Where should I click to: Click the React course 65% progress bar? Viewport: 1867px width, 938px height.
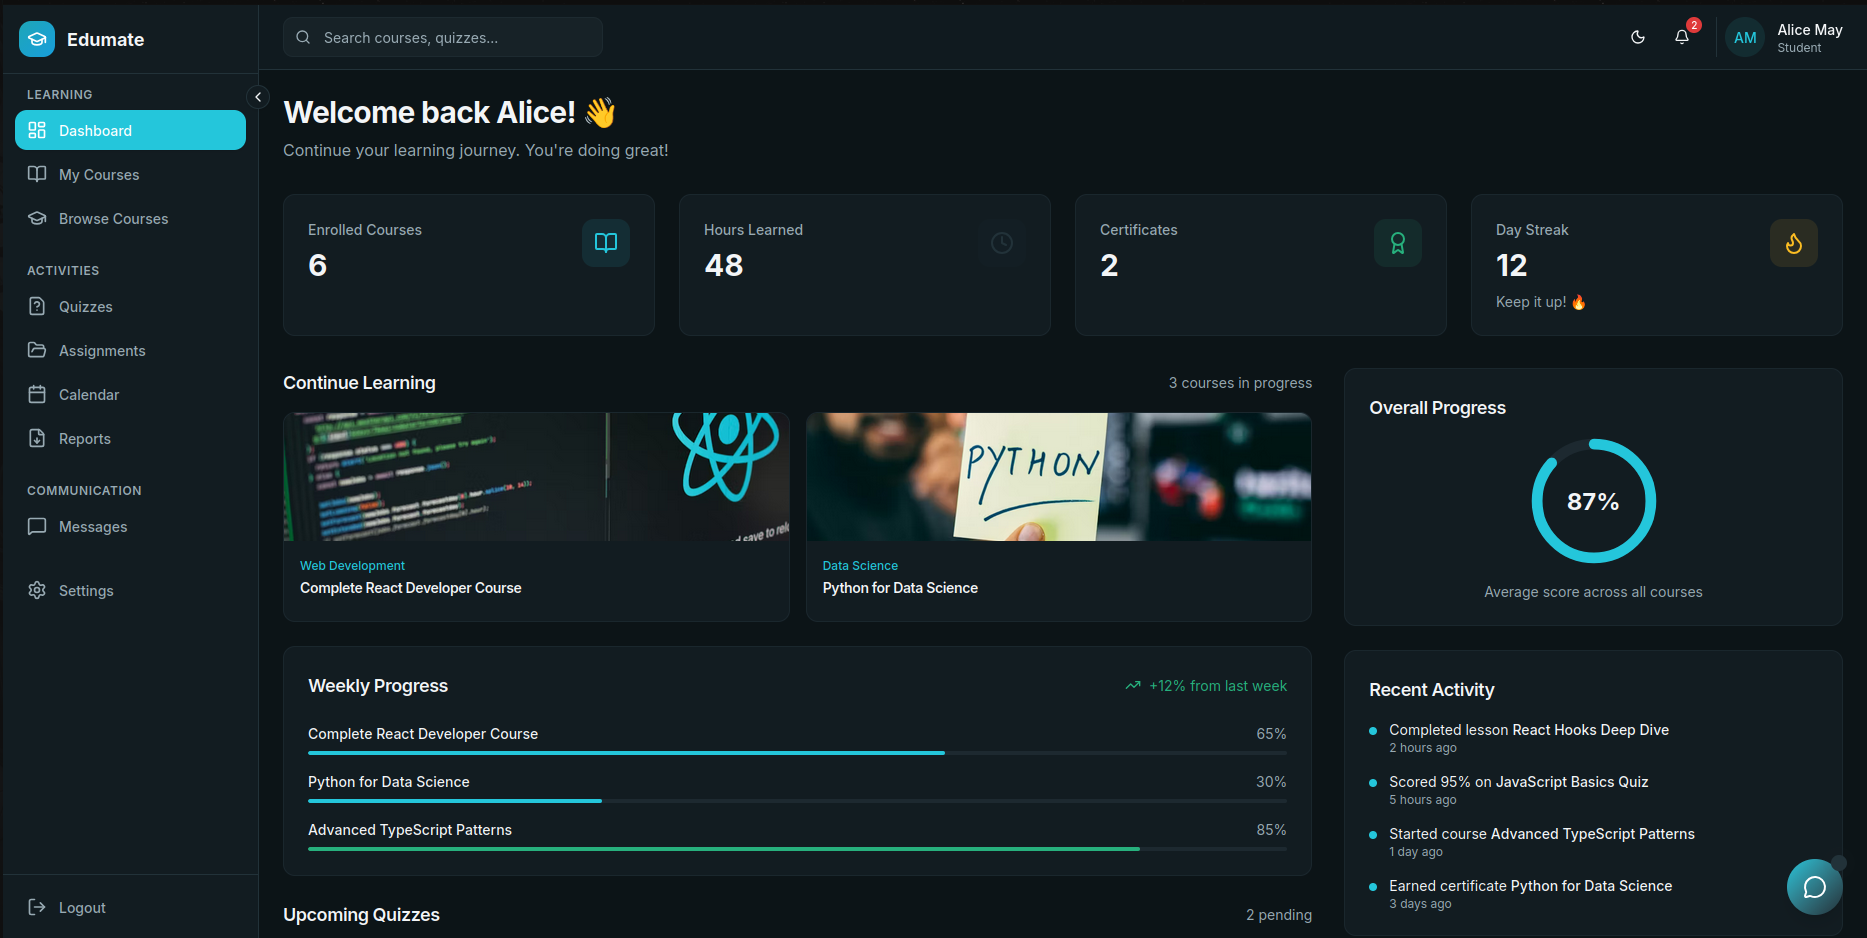click(797, 753)
